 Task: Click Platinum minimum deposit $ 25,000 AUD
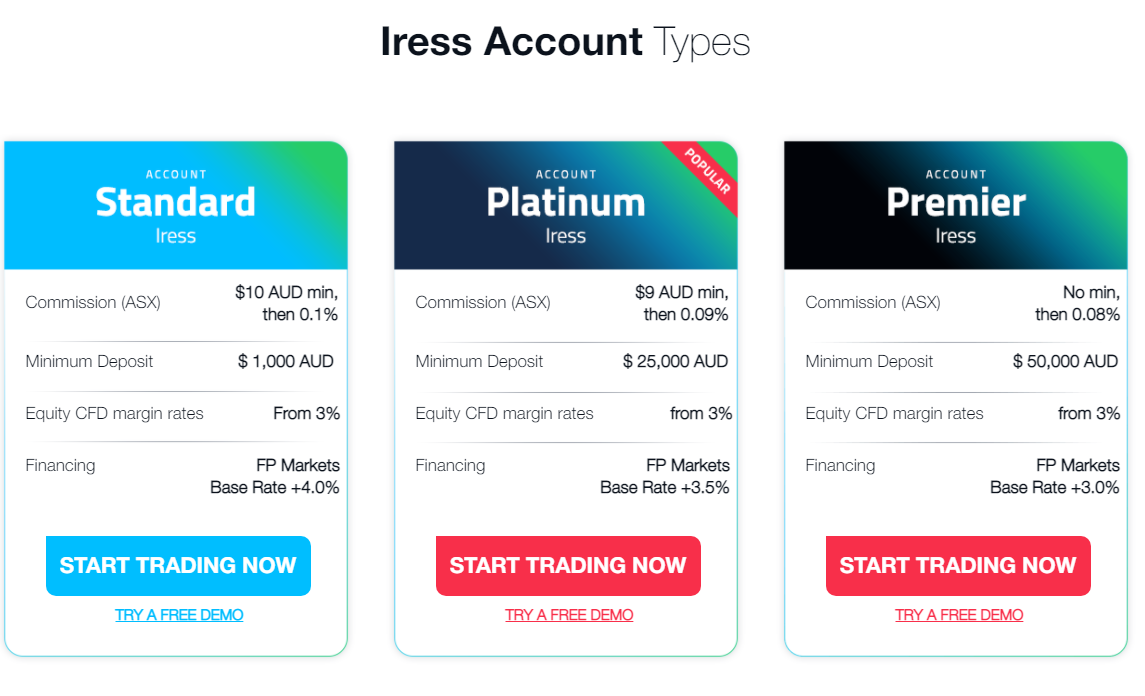click(675, 362)
